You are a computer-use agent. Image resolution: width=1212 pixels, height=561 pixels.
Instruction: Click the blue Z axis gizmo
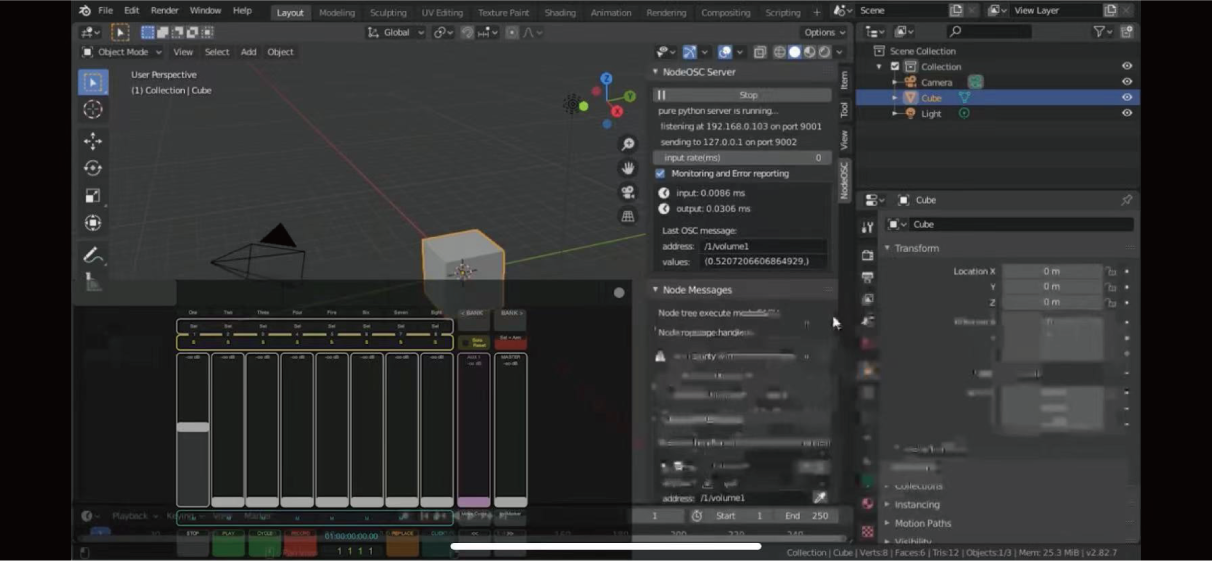606,78
